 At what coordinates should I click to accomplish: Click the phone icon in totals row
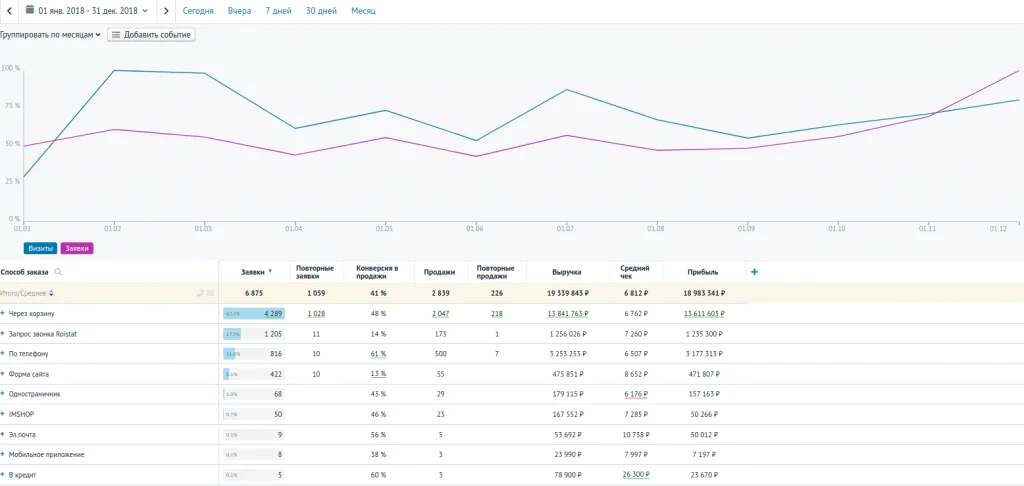pos(200,293)
